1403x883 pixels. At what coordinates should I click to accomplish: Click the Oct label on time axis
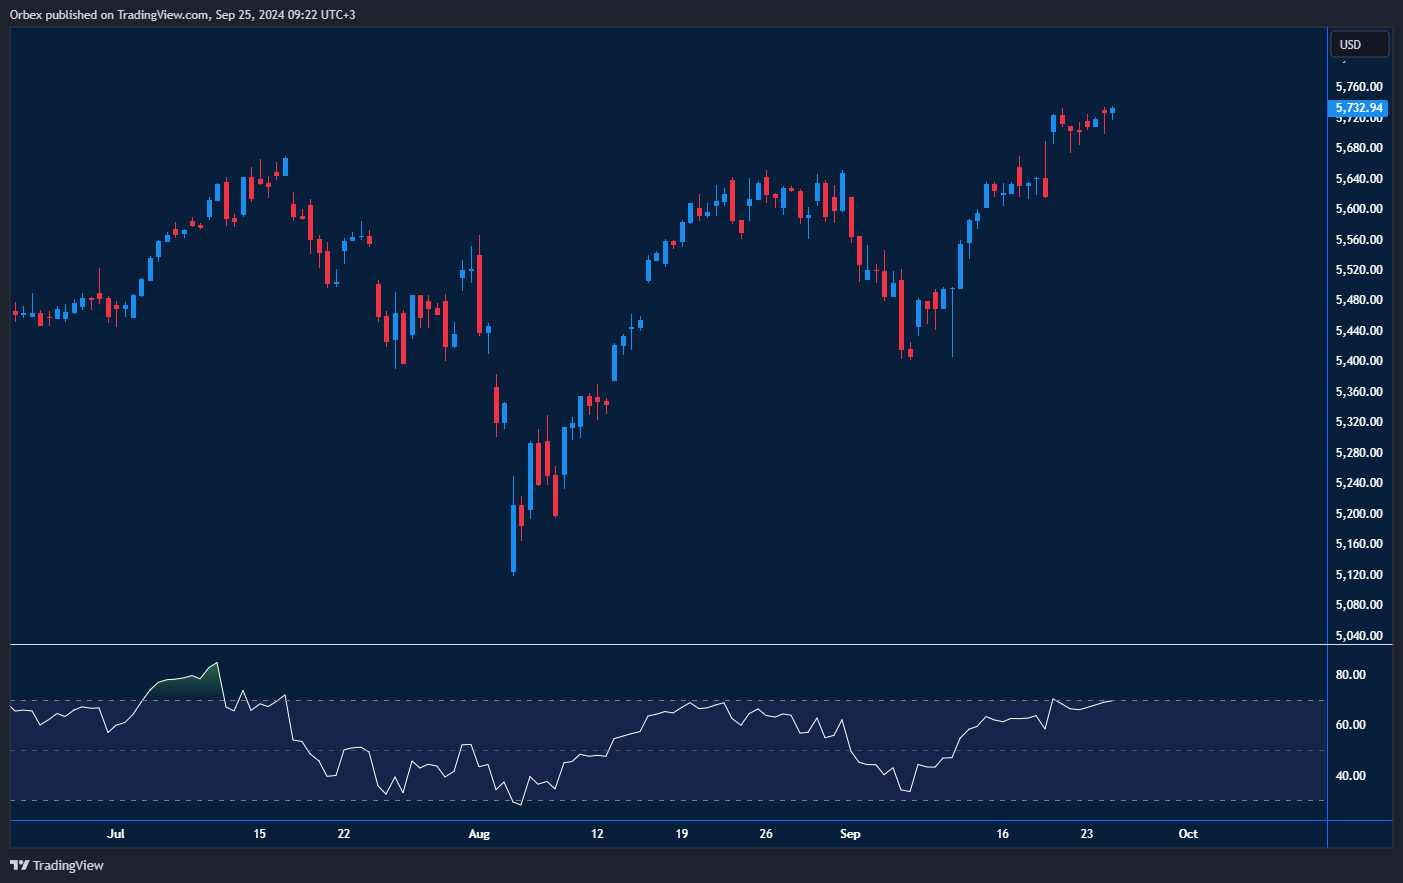pos(1188,834)
